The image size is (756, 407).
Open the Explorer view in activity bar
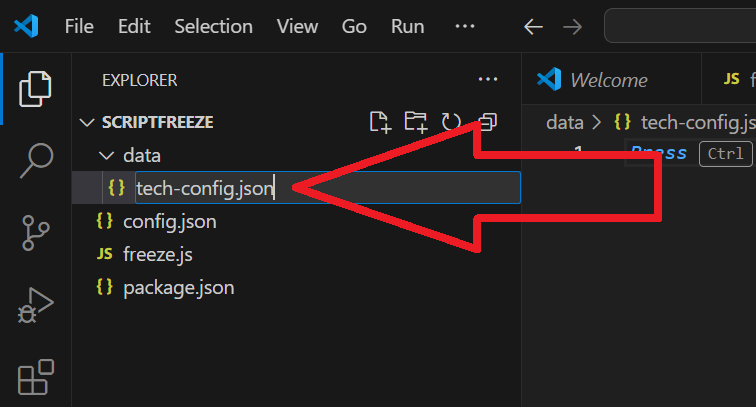tap(35, 89)
